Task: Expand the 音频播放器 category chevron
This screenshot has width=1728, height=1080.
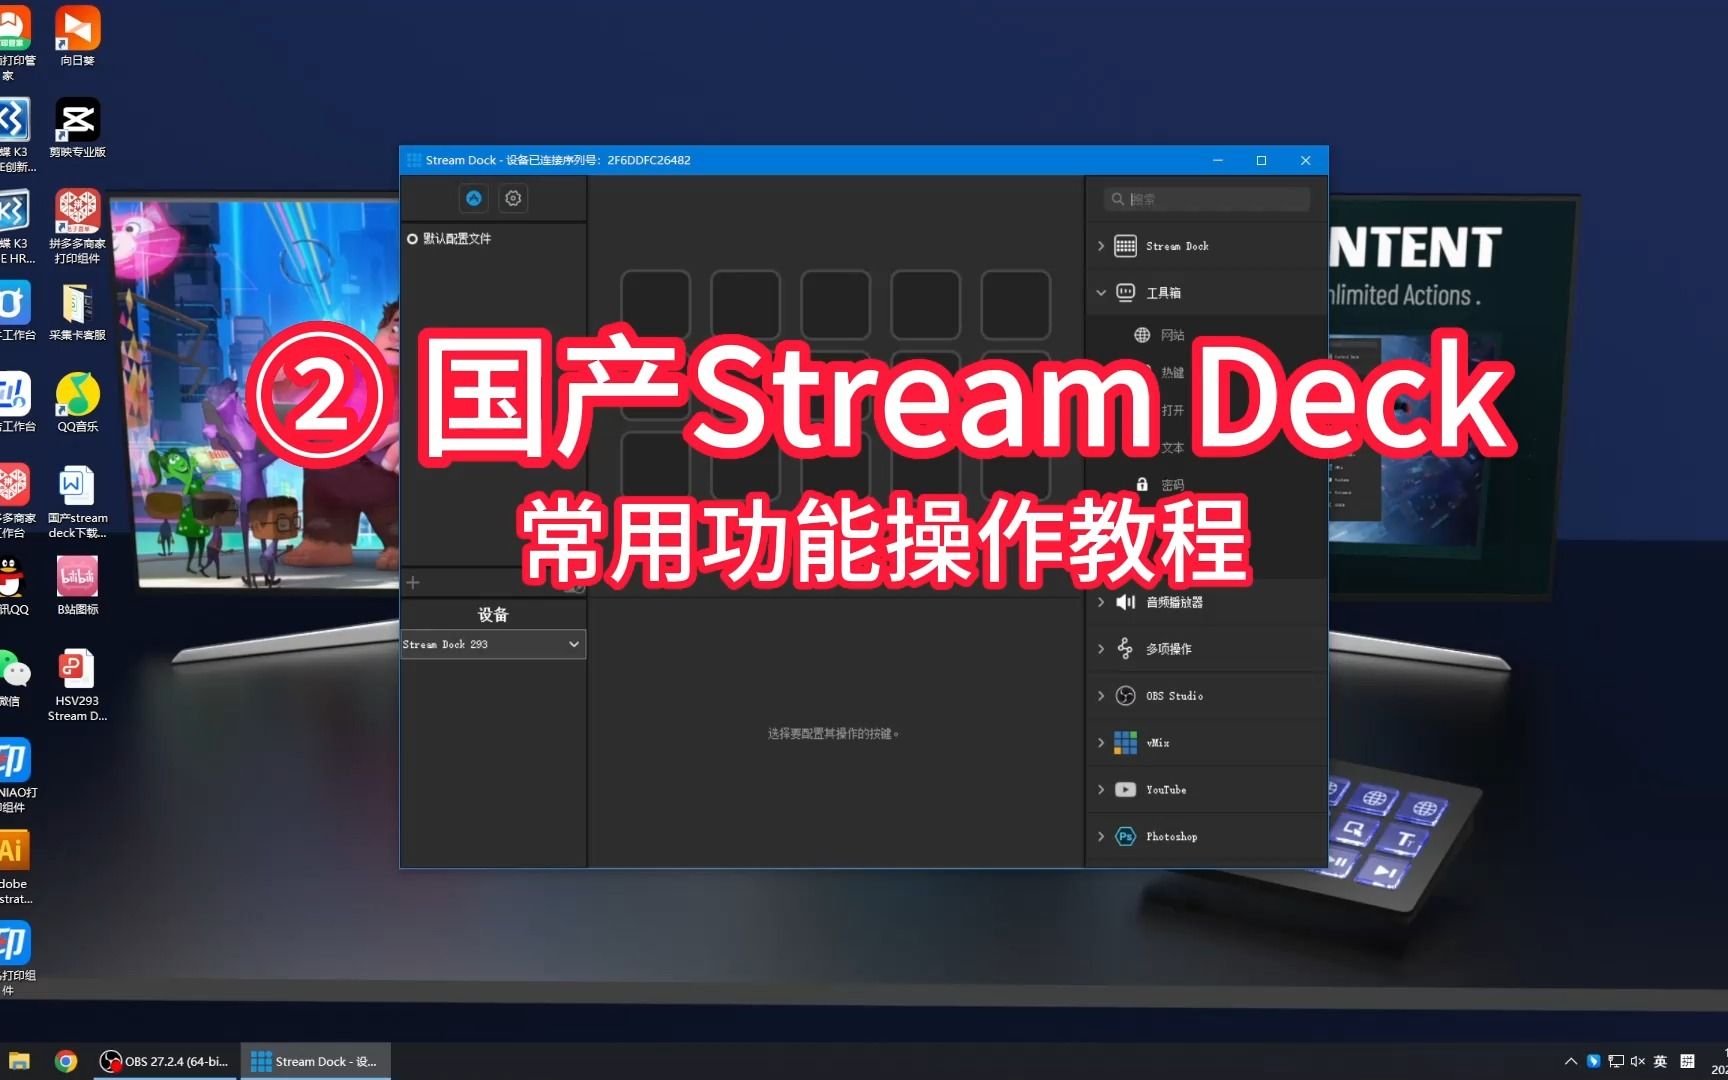Action: (x=1101, y=602)
